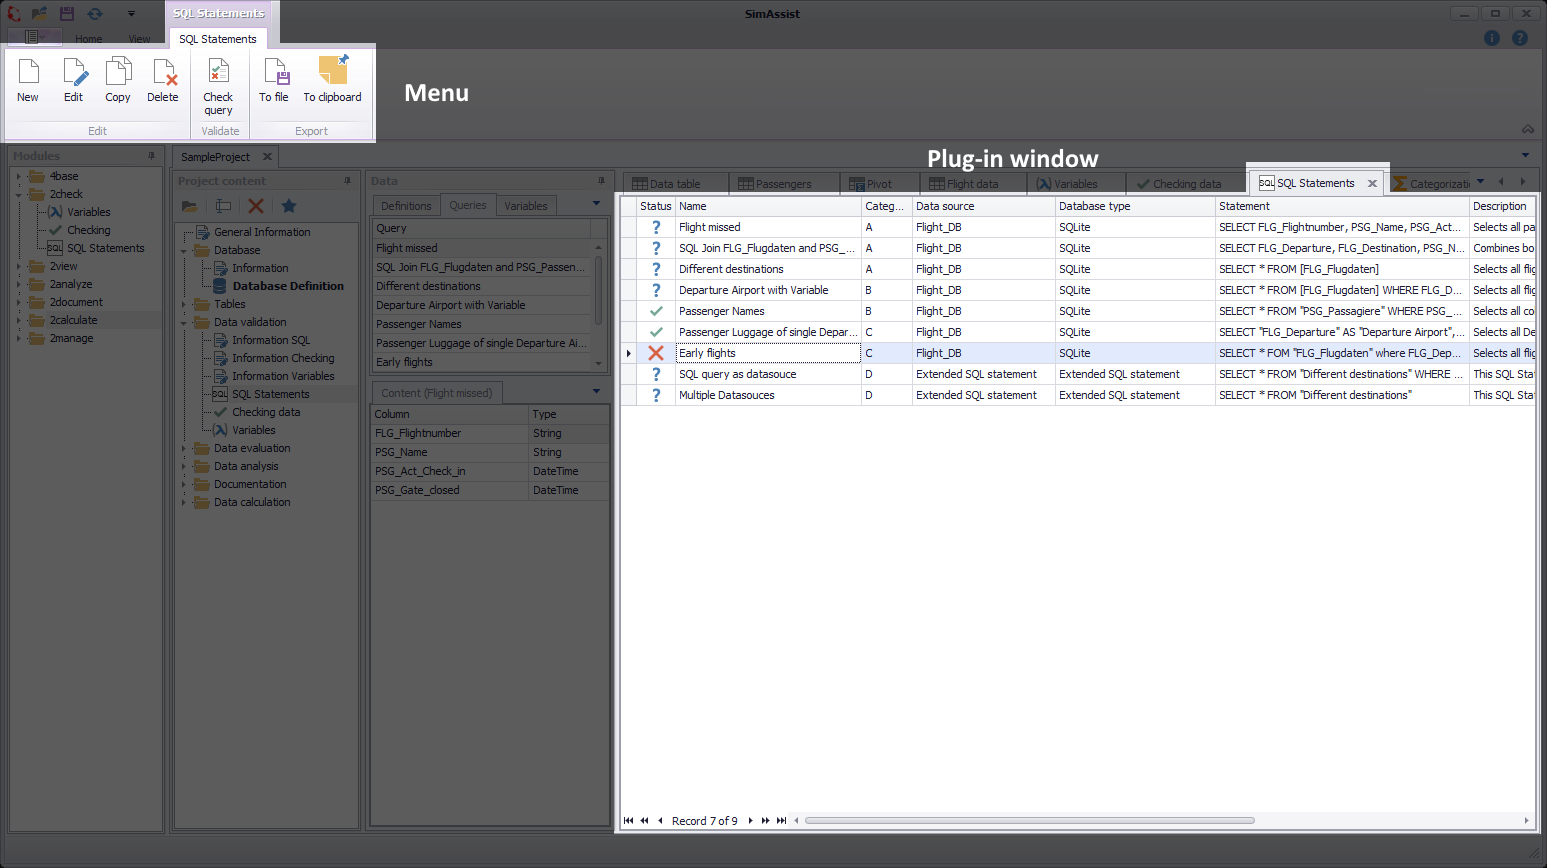Open plug-in tab list dropdown arrow
The image size is (1547, 868).
[1481, 182]
